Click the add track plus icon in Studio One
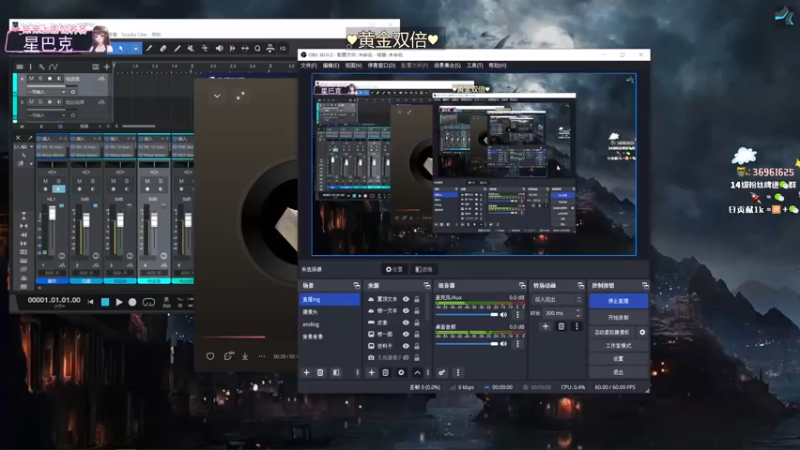 click(x=107, y=66)
